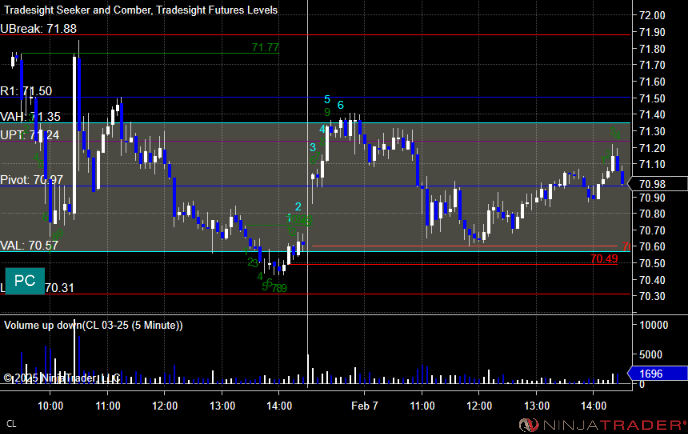
Task: Click the 70.30 price axis value
Action: coord(652,296)
